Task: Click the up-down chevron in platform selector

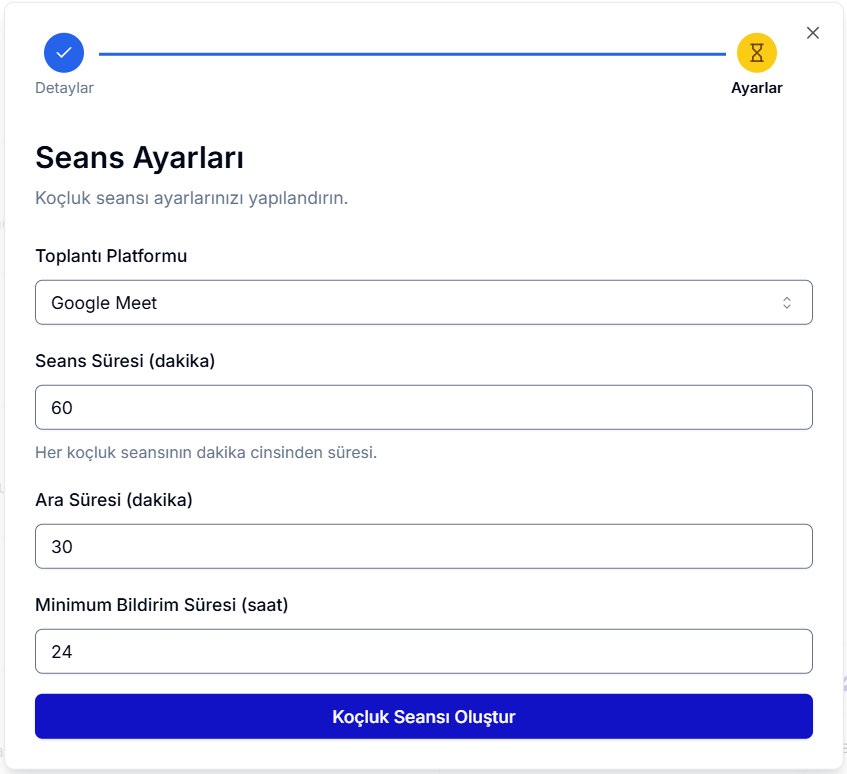Action: tap(787, 303)
